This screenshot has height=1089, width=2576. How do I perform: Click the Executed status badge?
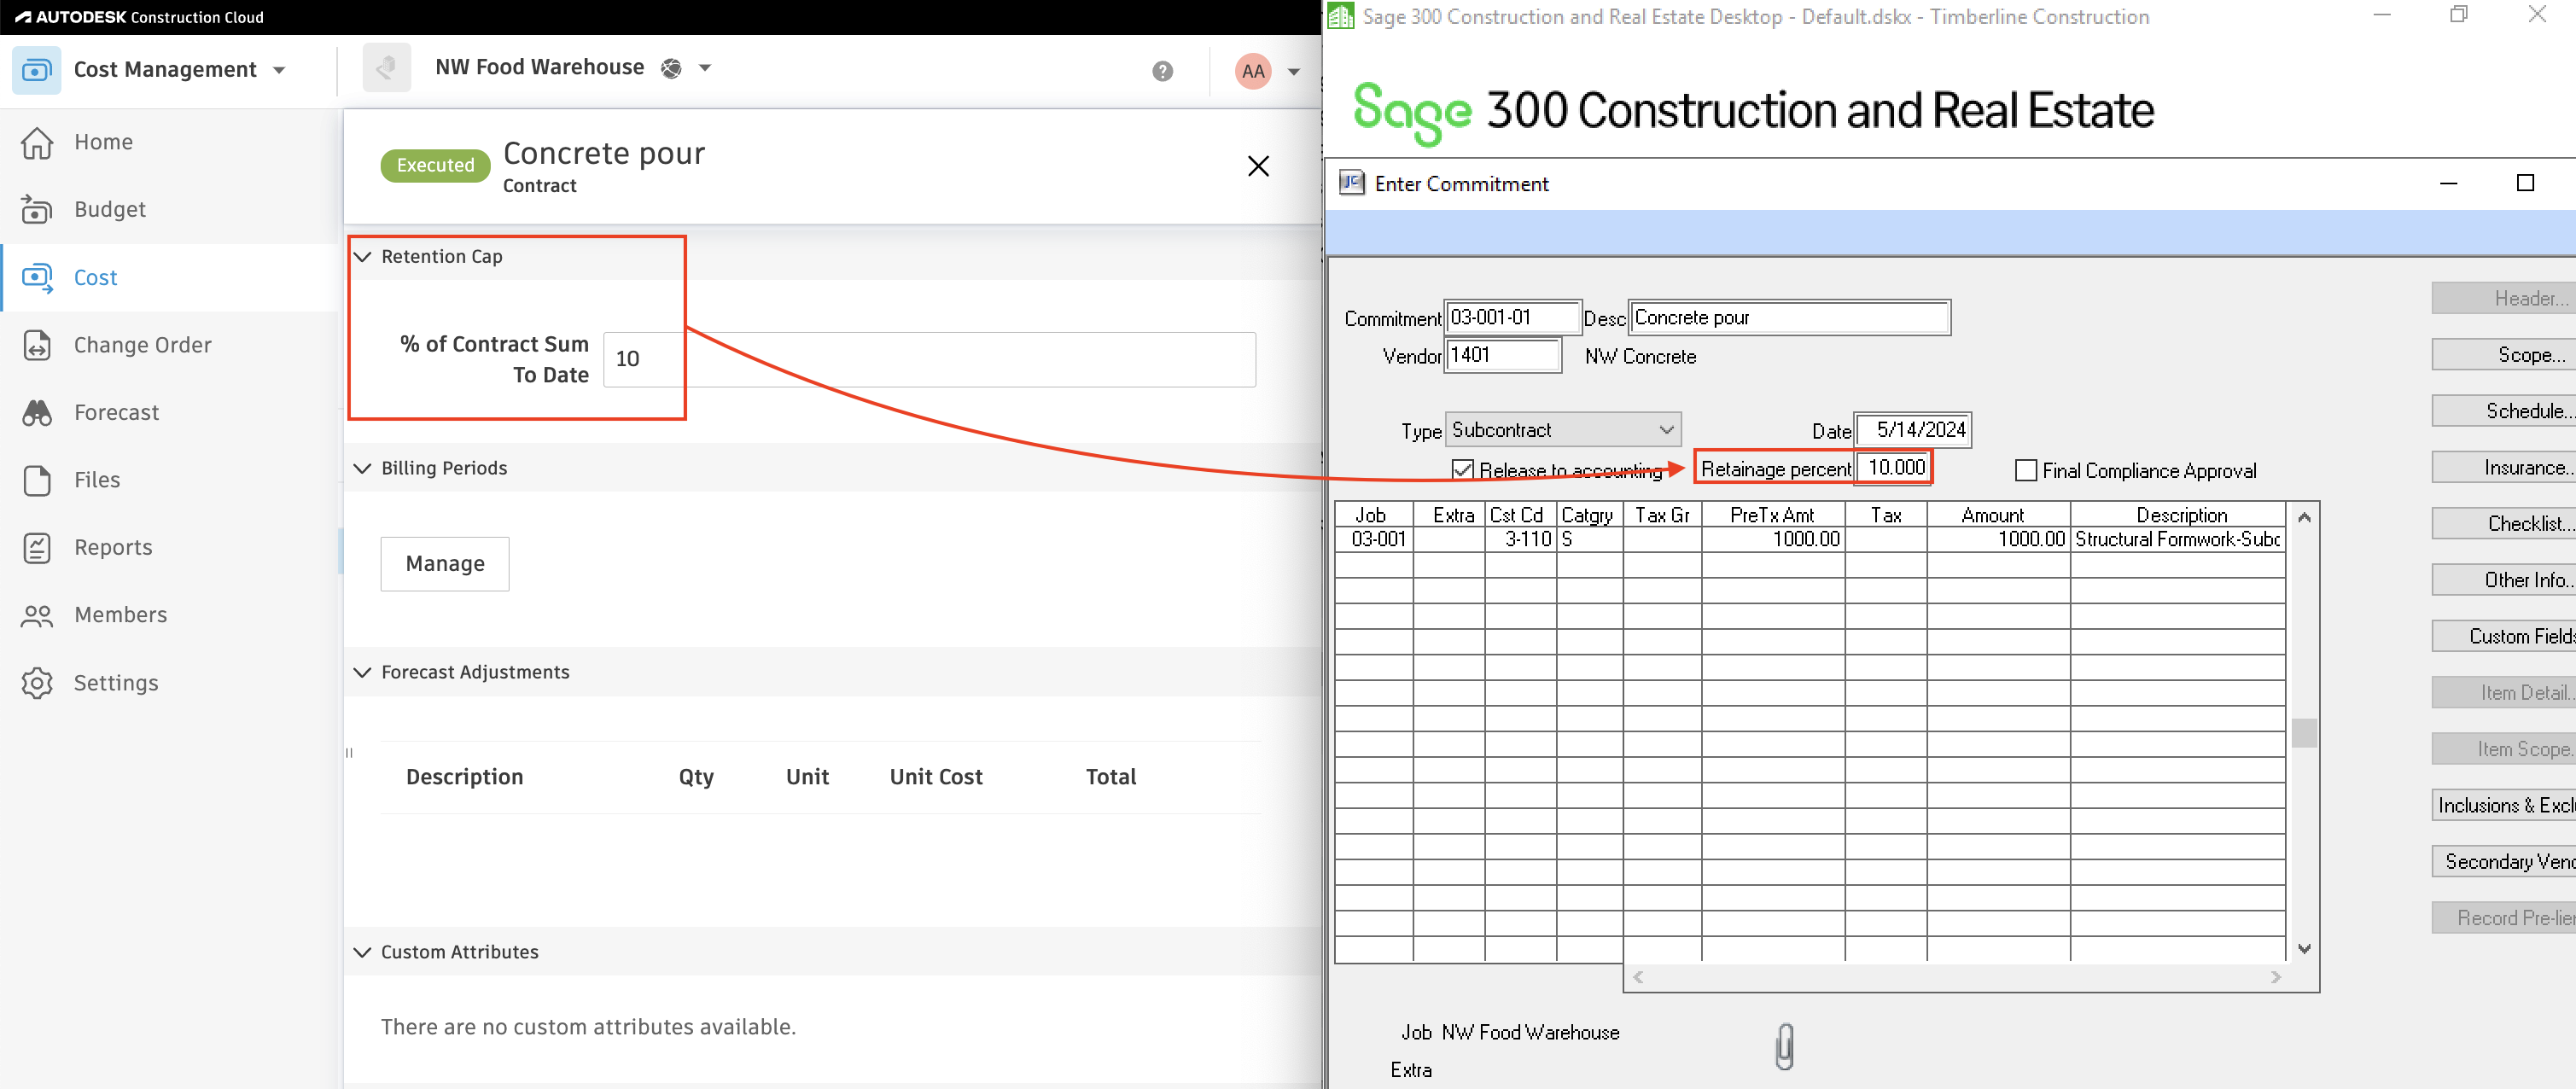[x=435, y=166]
